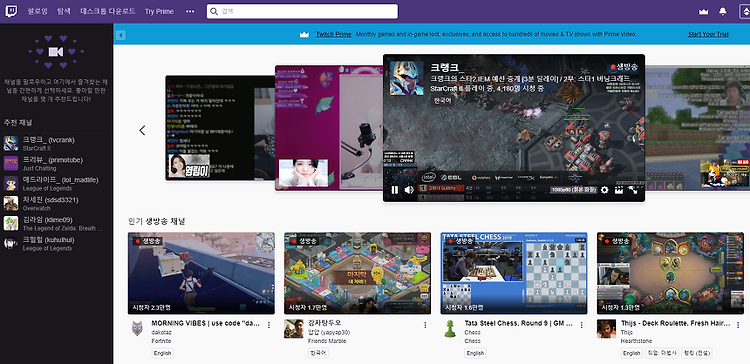Open 프리뷰_ (primotube) recommended channel
The width and height of the screenshot is (750, 364).
coord(56,163)
